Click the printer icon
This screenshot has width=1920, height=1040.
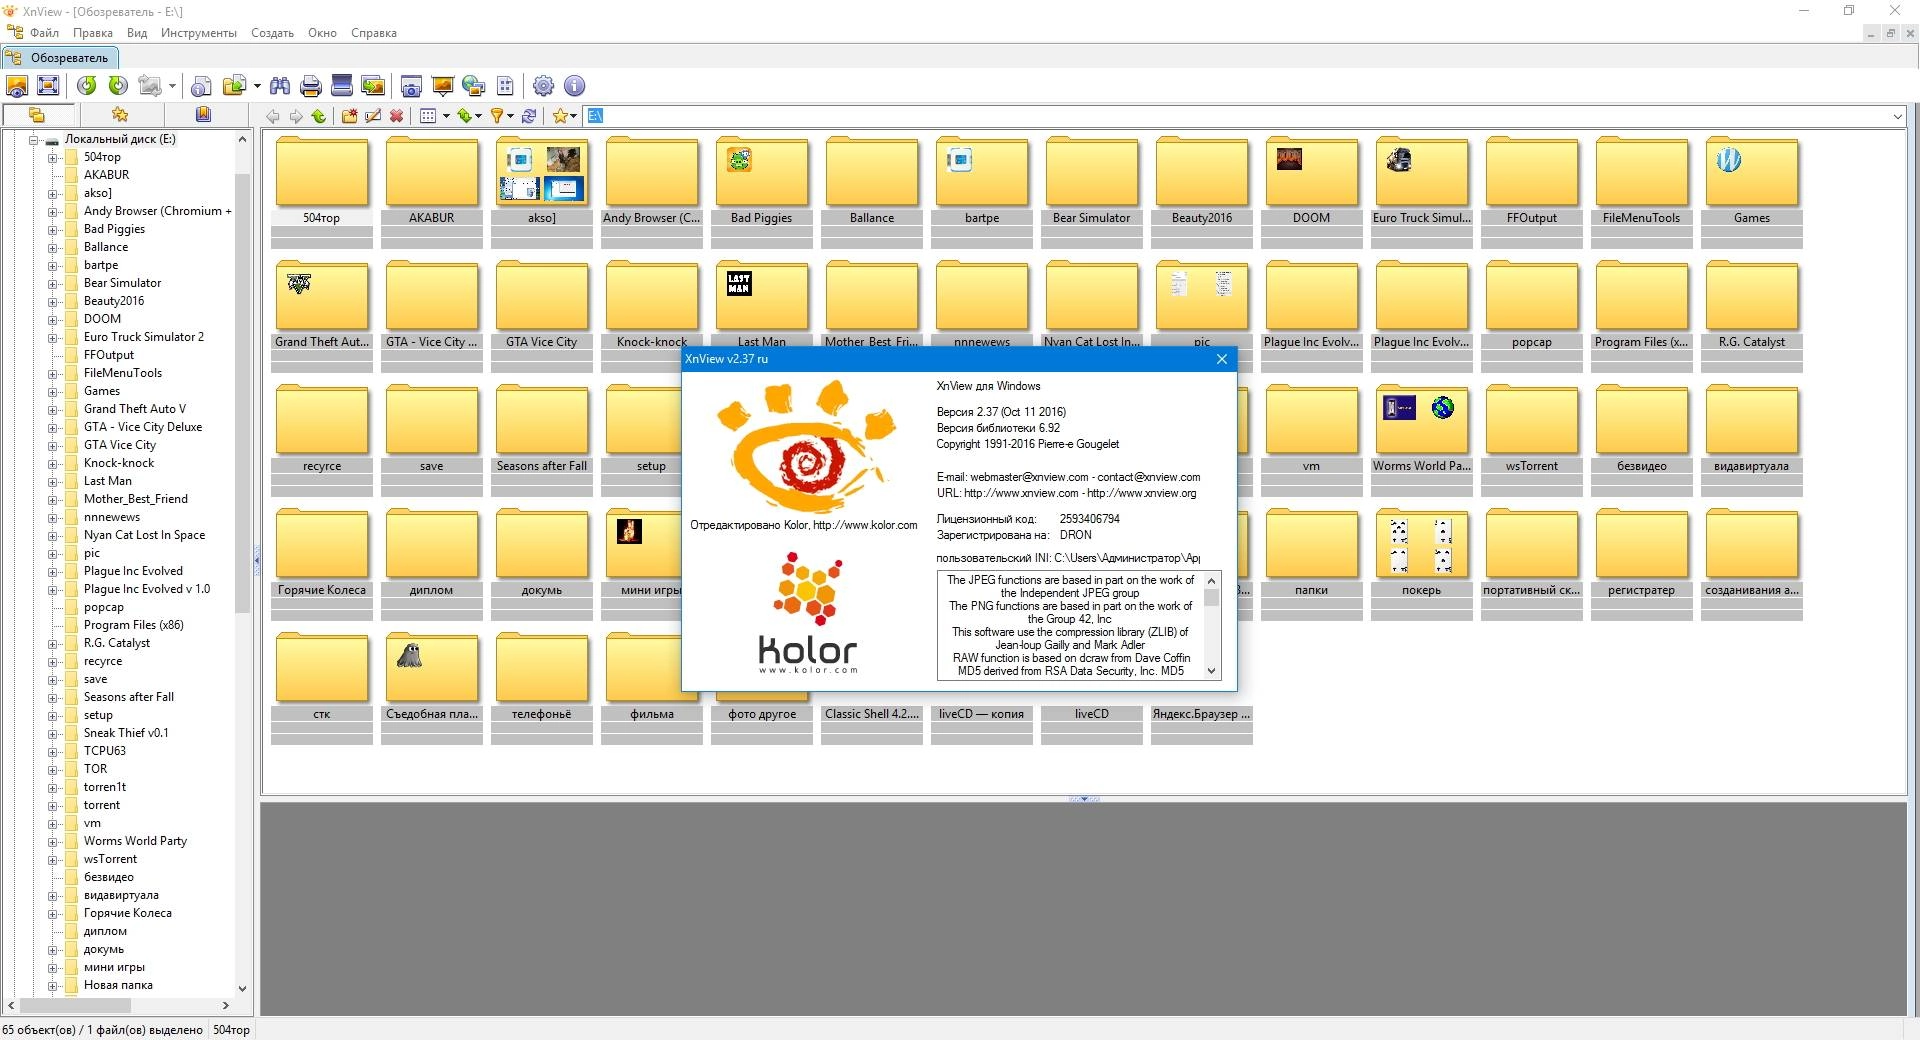pyautogui.click(x=311, y=86)
